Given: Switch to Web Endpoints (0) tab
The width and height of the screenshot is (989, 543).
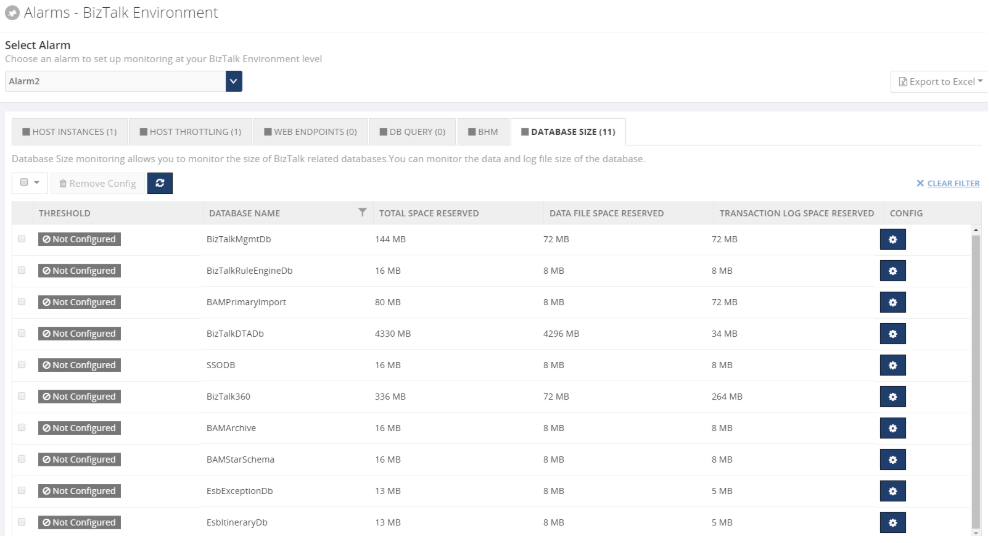Looking at the screenshot, I should point(310,132).
